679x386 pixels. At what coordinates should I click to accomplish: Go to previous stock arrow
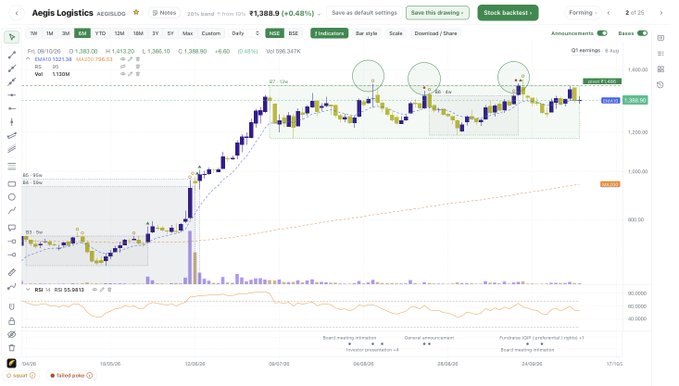click(x=609, y=13)
